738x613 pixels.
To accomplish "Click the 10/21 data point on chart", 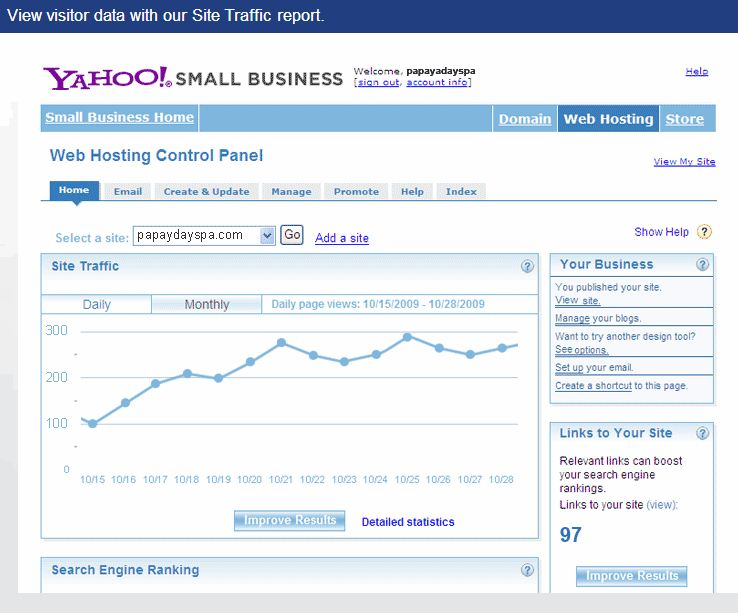I will (281, 343).
